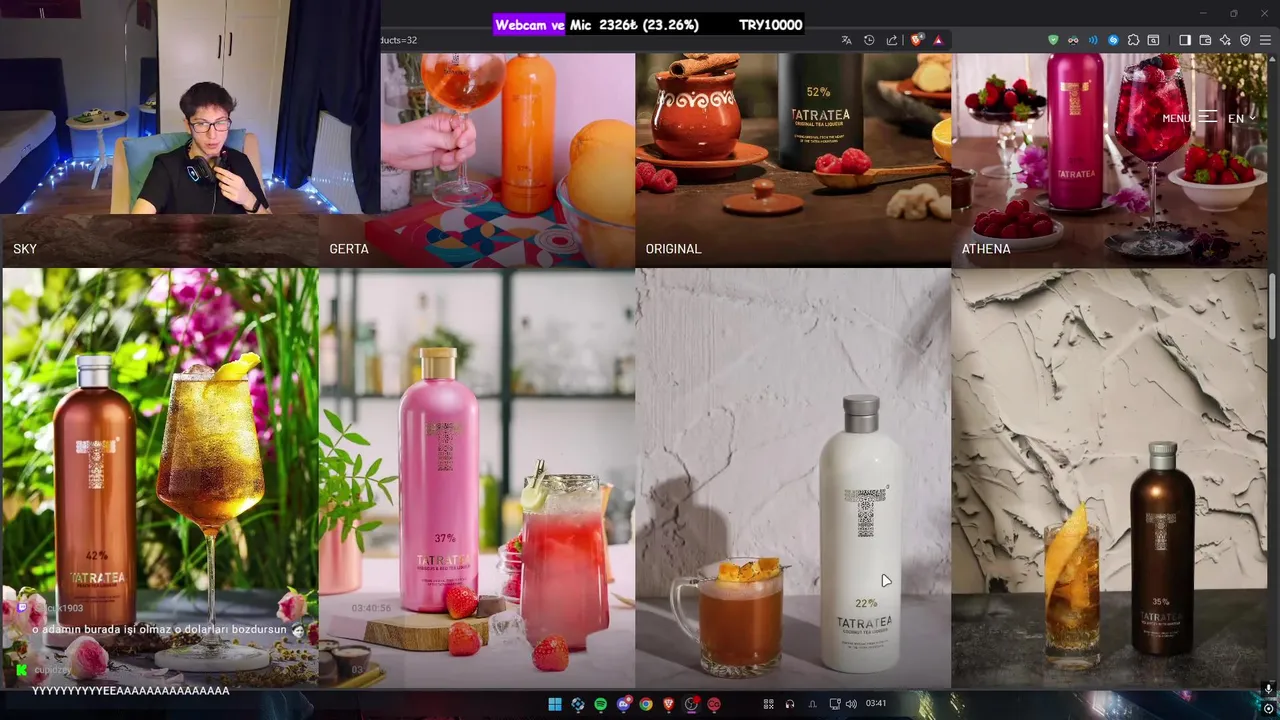Open Google Chrome from the taskbar

click(x=646, y=704)
